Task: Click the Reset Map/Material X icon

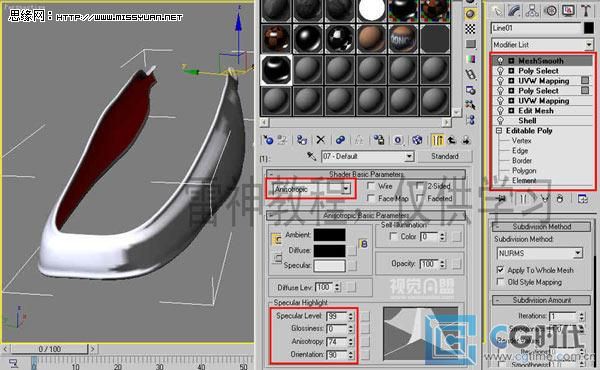Action: click(x=321, y=140)
